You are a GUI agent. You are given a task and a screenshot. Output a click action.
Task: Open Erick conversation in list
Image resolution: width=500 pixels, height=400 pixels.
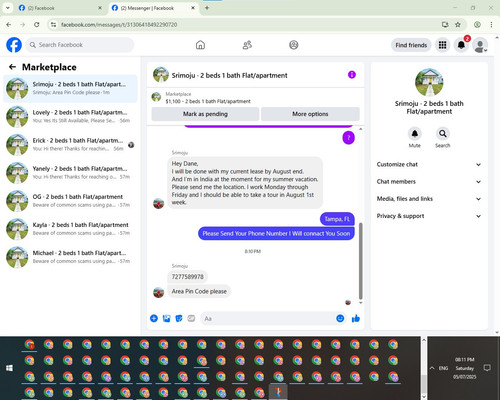click(70, 145)
